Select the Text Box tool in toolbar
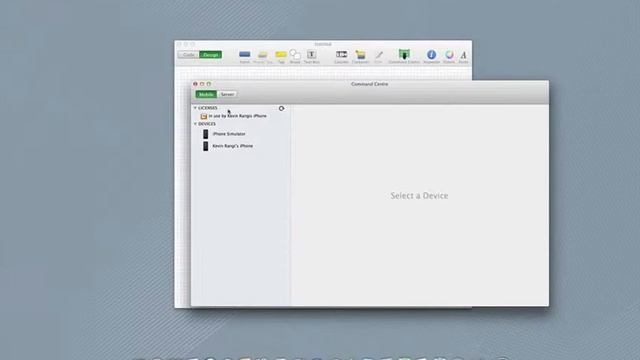 click(311, 56)
